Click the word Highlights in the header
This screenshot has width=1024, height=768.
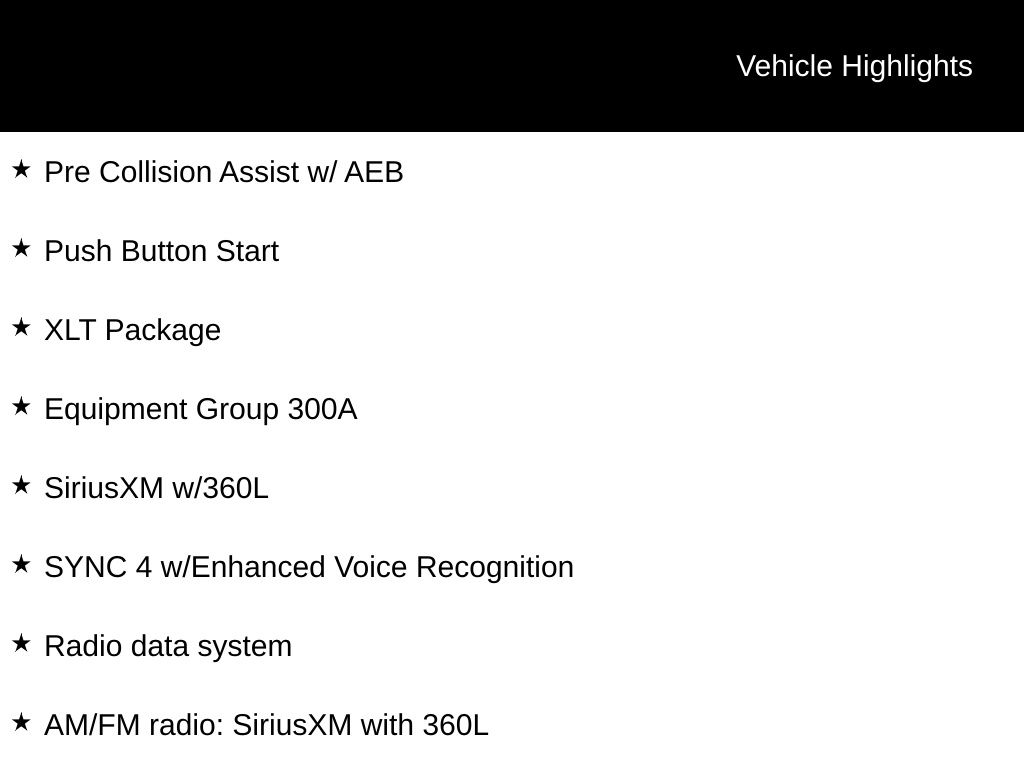point(907,66)
